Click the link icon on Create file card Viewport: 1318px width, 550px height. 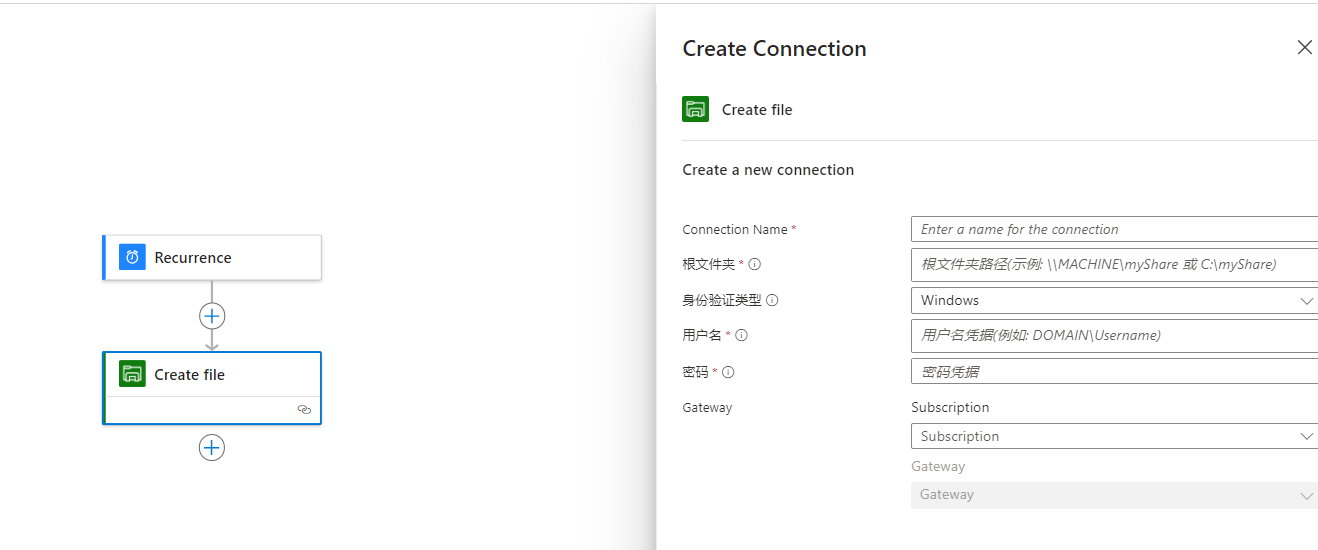point(304,410)
